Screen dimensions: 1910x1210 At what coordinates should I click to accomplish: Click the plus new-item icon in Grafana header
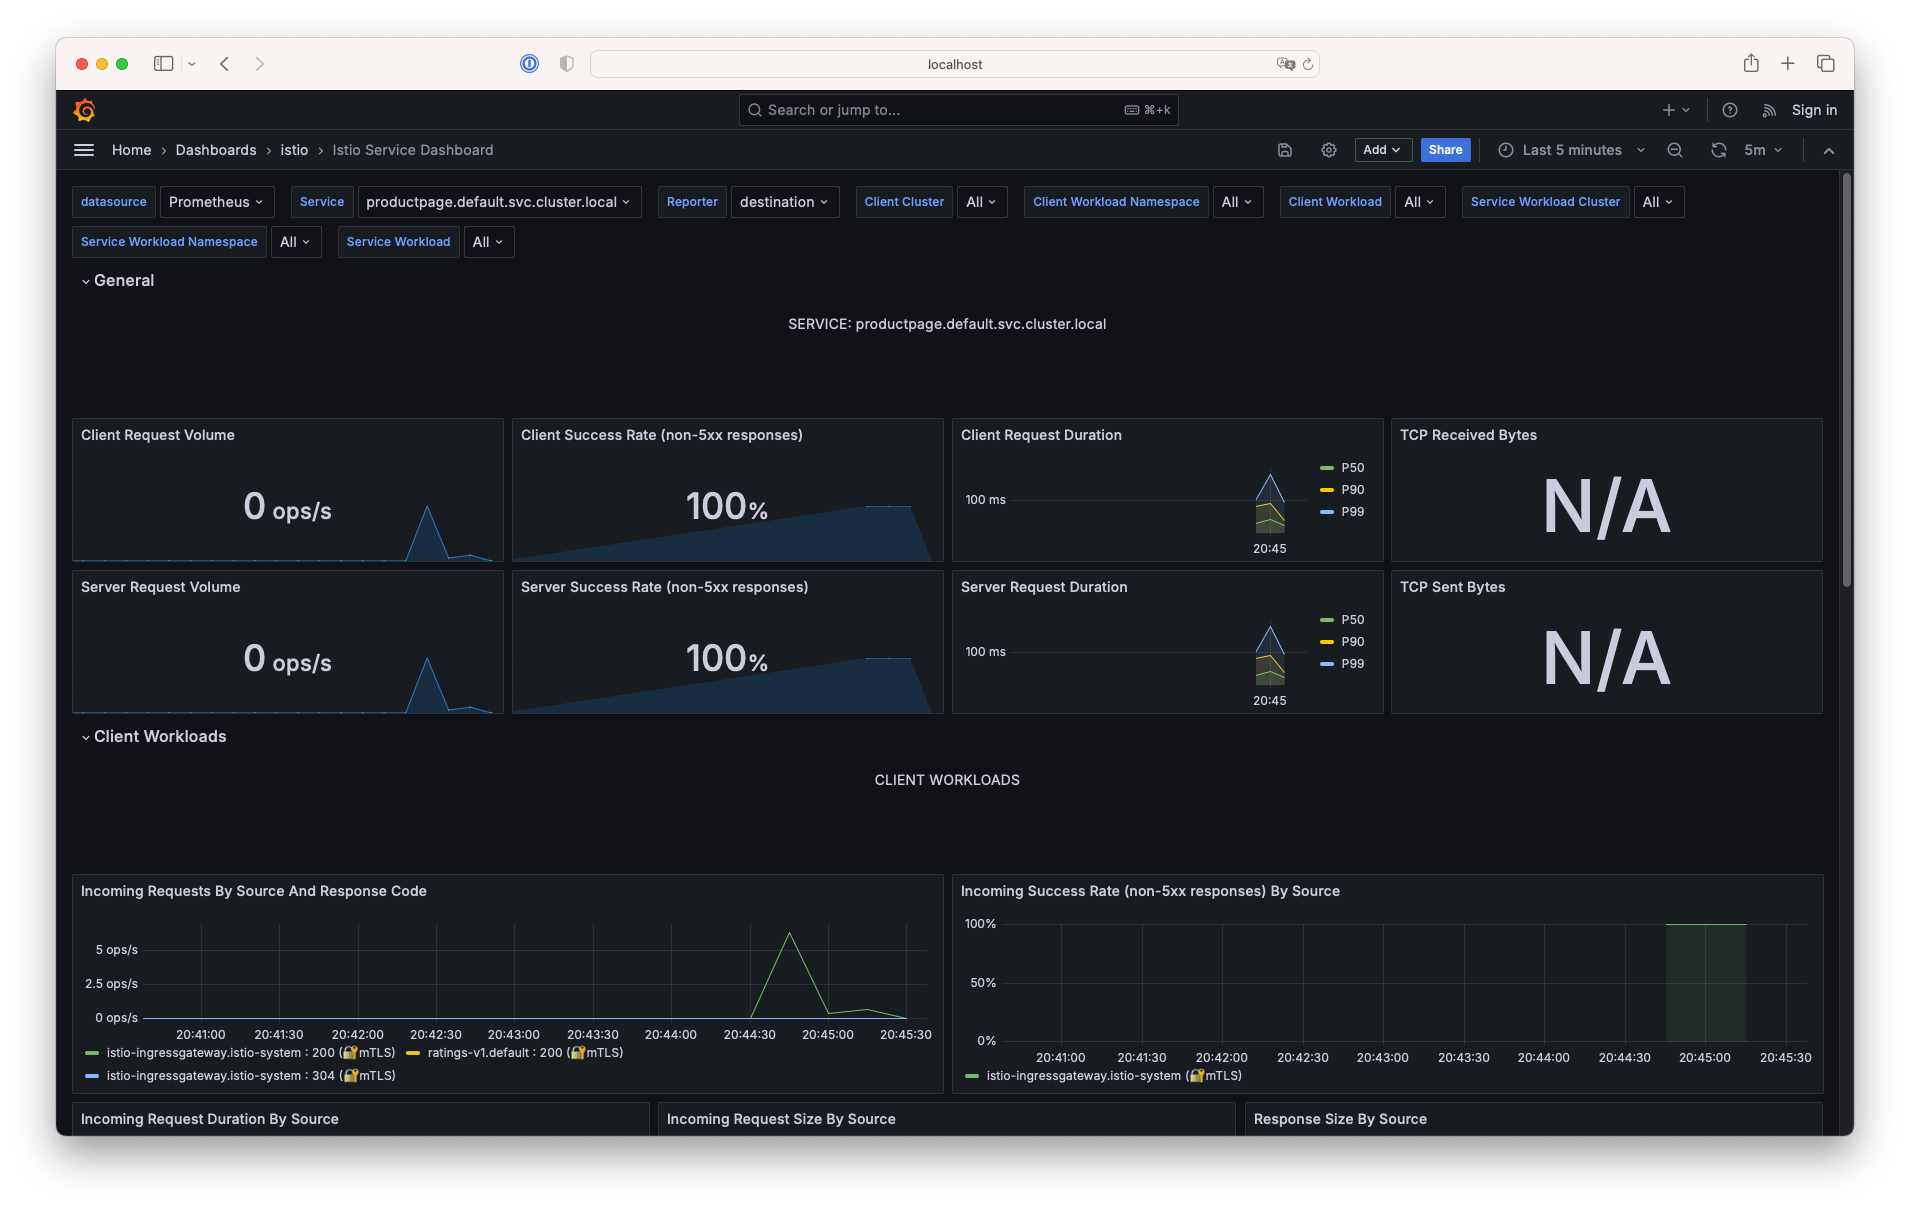tap(1669, 110)
